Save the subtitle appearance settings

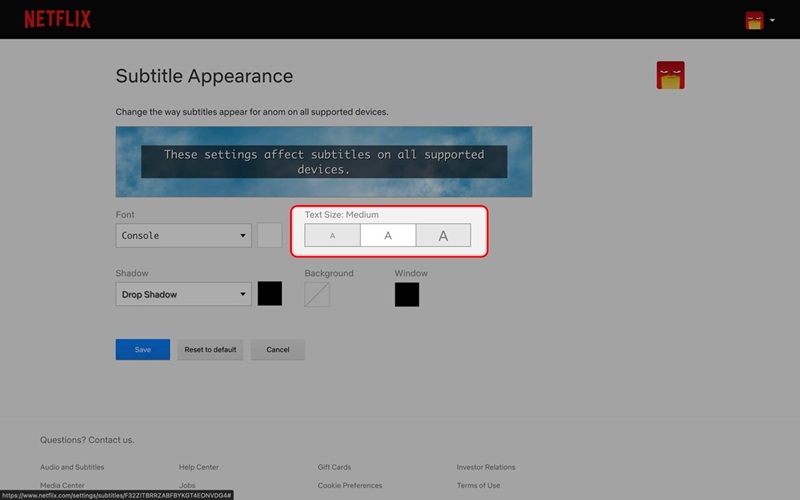click(143, 350)
